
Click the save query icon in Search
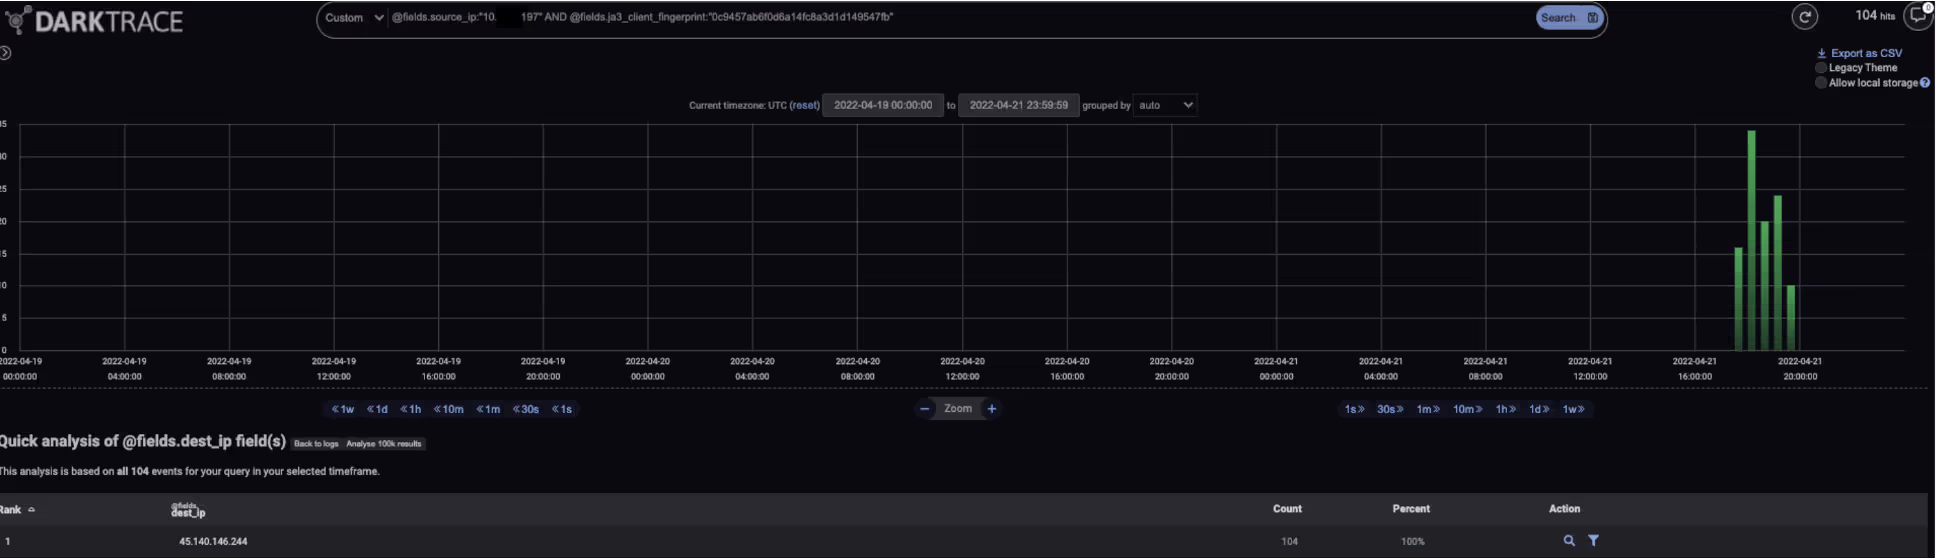pyautogui.click(x=1593, y=18)
